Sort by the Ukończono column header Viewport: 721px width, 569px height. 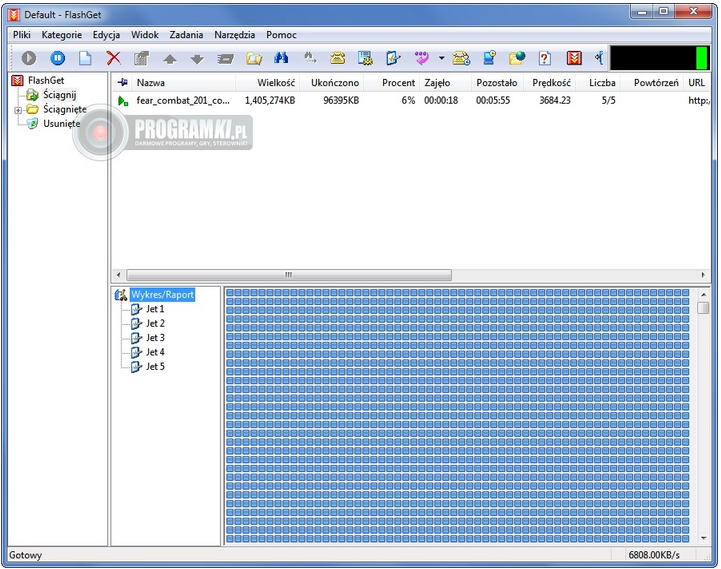coord(332,83)
